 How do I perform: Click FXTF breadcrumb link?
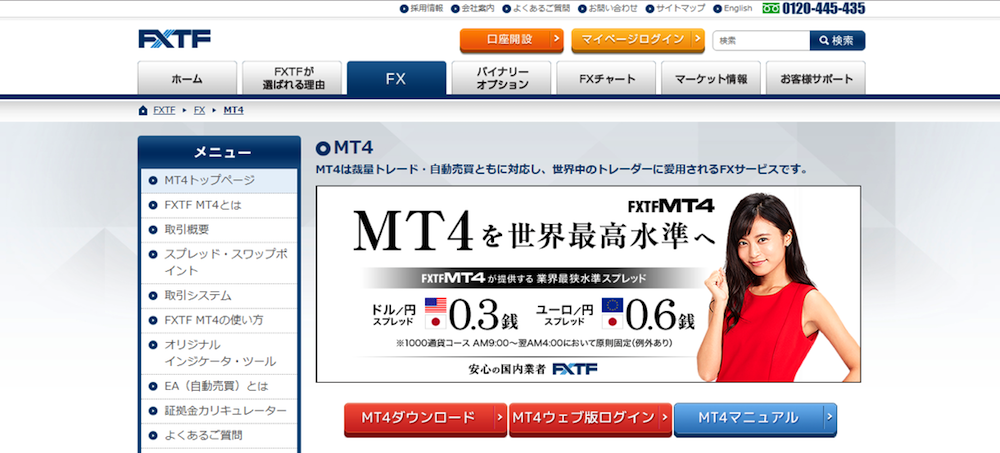pos(164,110)
